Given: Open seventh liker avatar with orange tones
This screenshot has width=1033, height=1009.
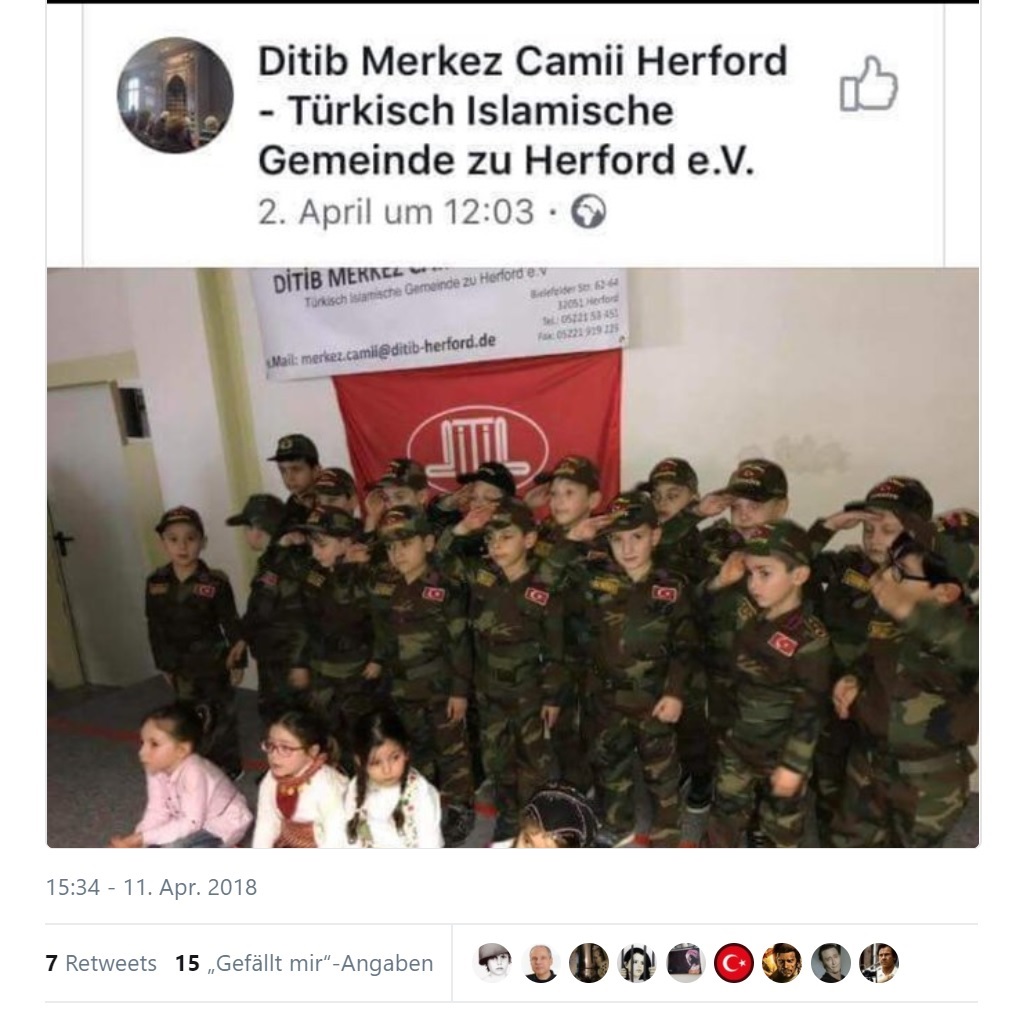Looking at the screenshot, I should (782, 963).
